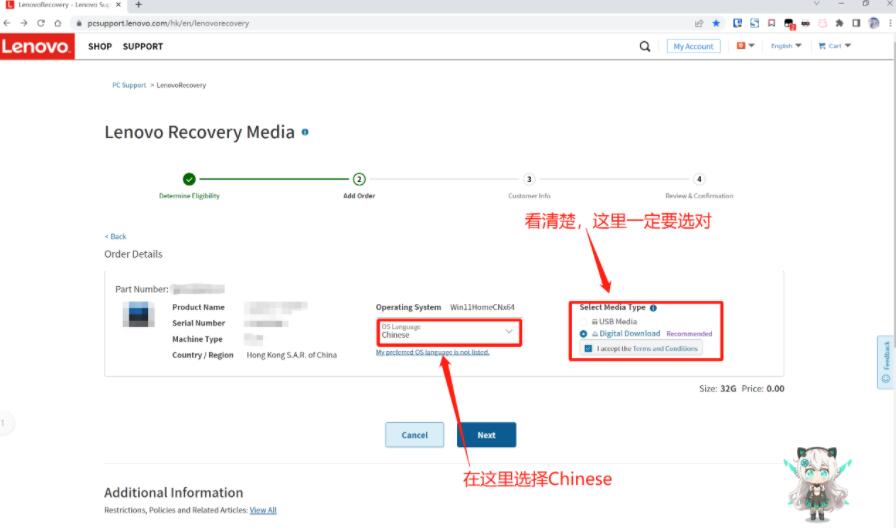The height and width of the screenshot is (528, 896).
Task: Click the site lock icon in address bar
Action: [x=79, y=23]
